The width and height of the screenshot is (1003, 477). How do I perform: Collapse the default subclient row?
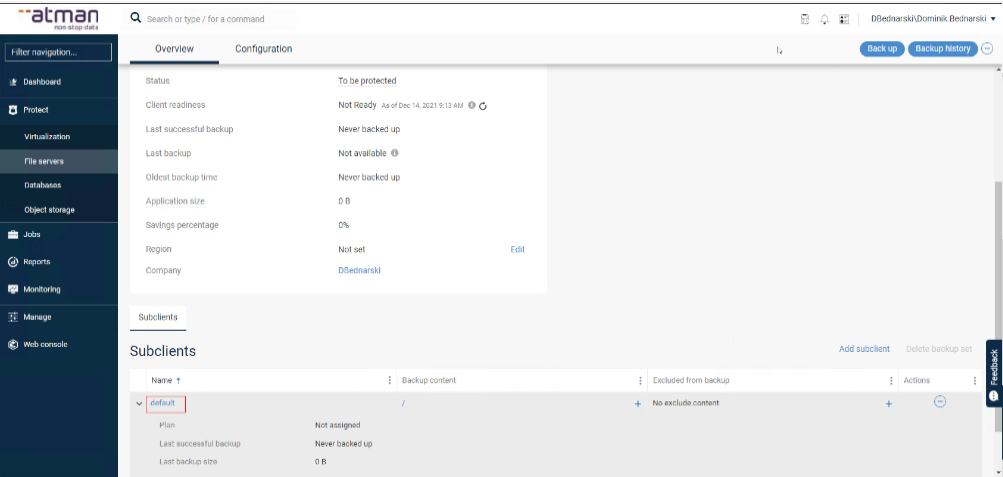pos(139,404)
